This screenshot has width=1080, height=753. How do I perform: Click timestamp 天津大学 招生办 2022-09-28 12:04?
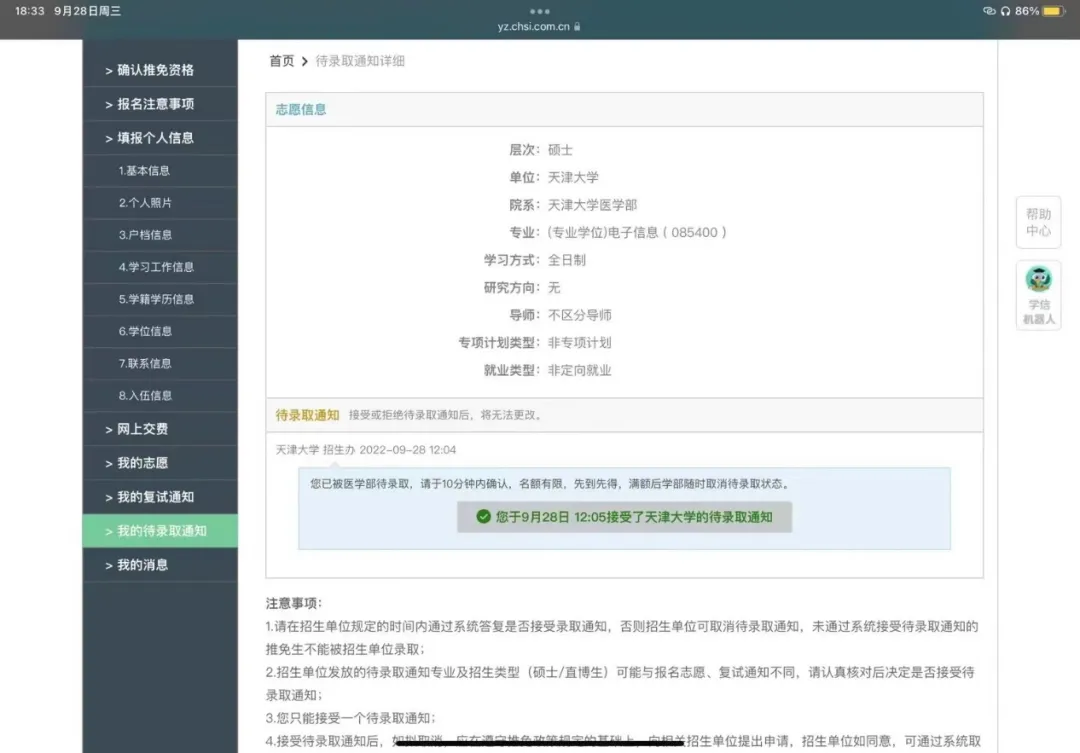pos(366,450)
